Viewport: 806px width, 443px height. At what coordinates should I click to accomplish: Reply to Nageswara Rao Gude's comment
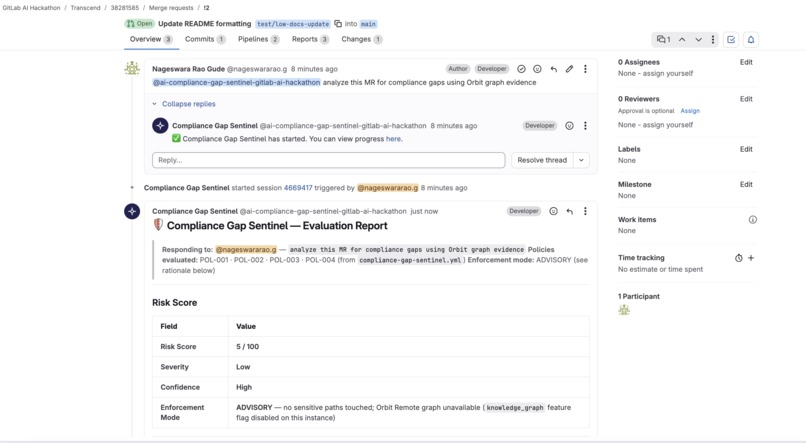554,69
